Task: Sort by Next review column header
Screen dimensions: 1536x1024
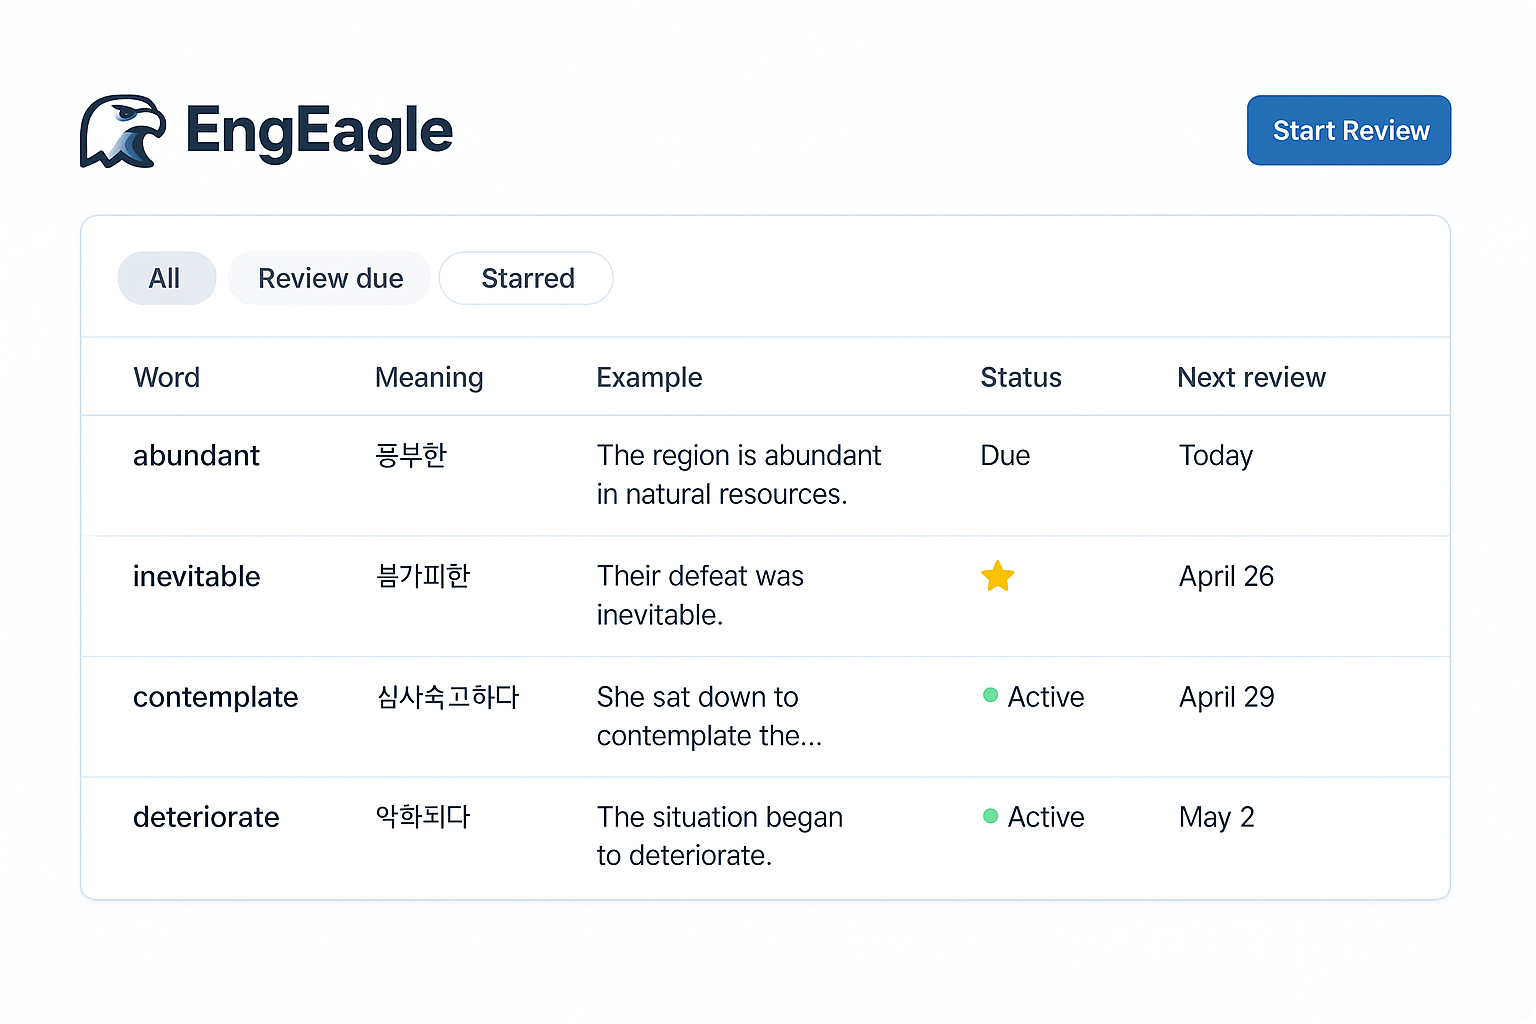Action: [x=1251, y=377]
